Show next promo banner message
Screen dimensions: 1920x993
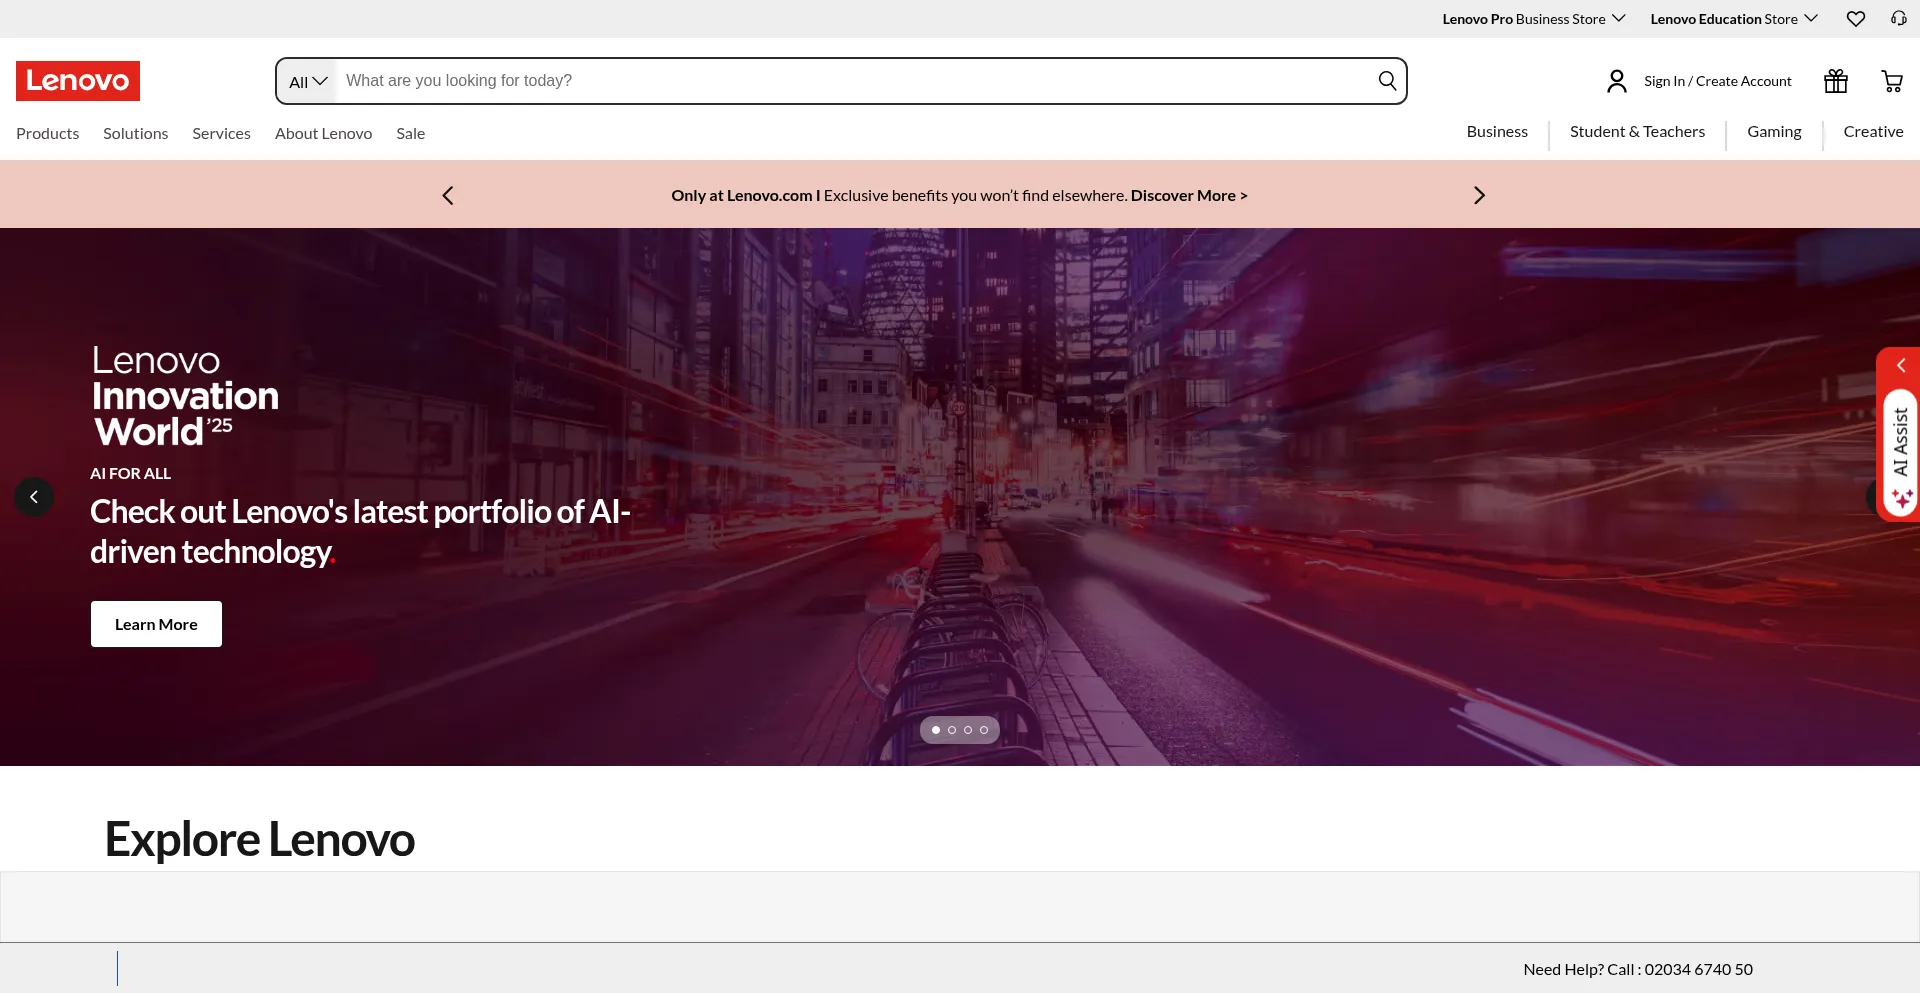(1479, 195)
